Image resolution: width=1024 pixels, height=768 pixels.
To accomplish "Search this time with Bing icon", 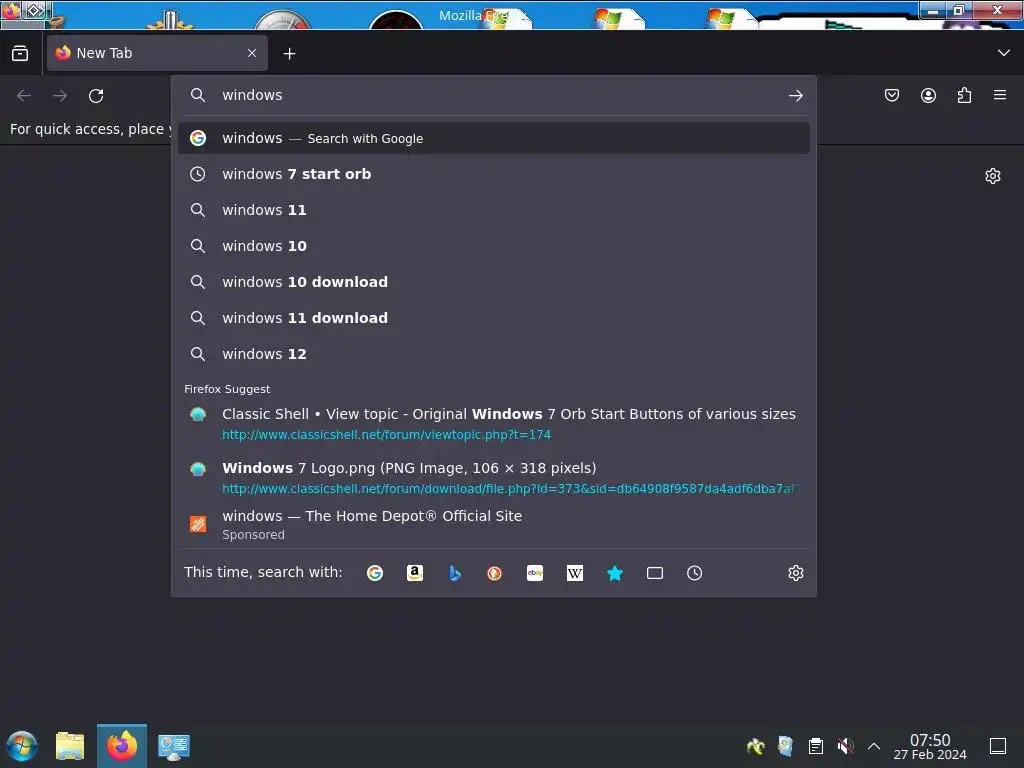I will pos(455,573).
